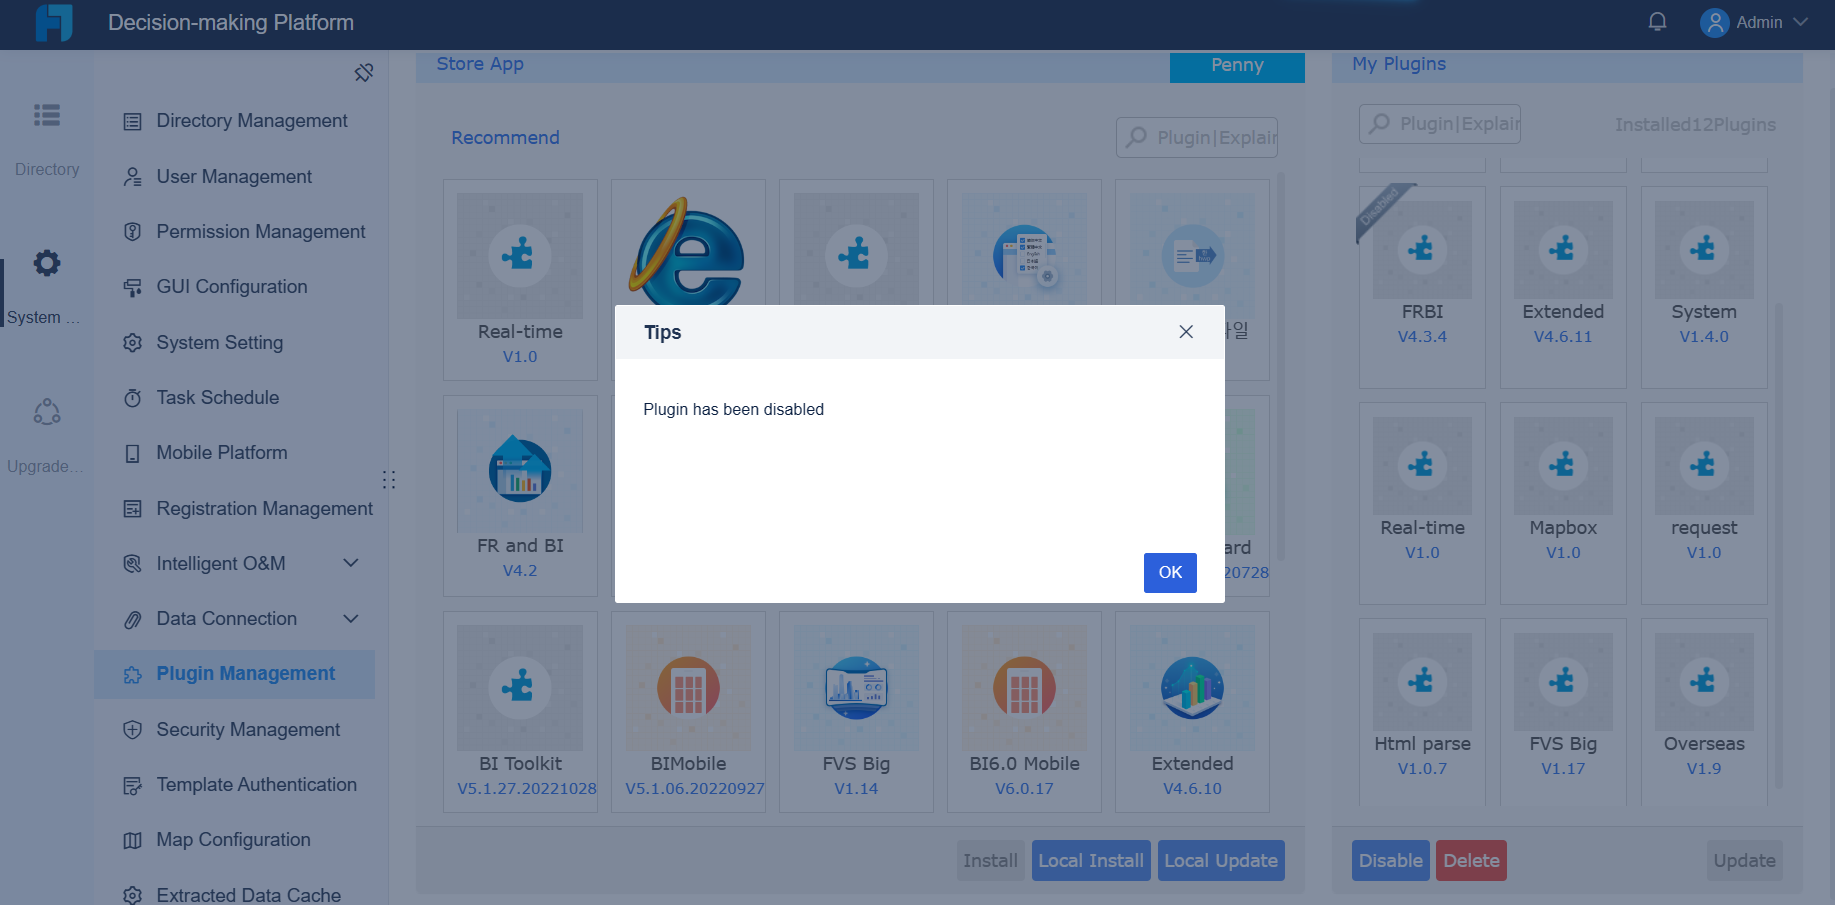1835x905 pixels.
Task: Click the Security Management shield icon
Action: (x=132, y=730)
